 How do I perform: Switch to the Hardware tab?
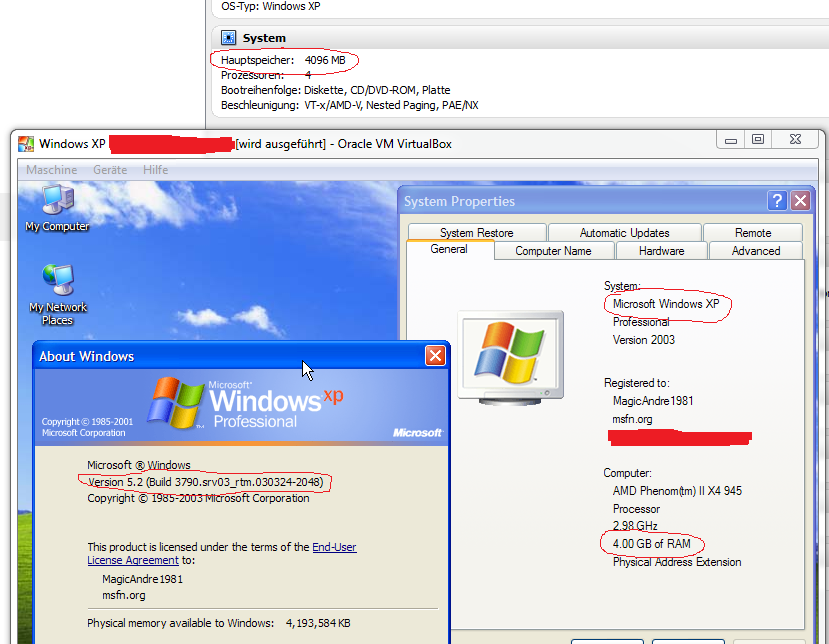(x=661, y=251)
